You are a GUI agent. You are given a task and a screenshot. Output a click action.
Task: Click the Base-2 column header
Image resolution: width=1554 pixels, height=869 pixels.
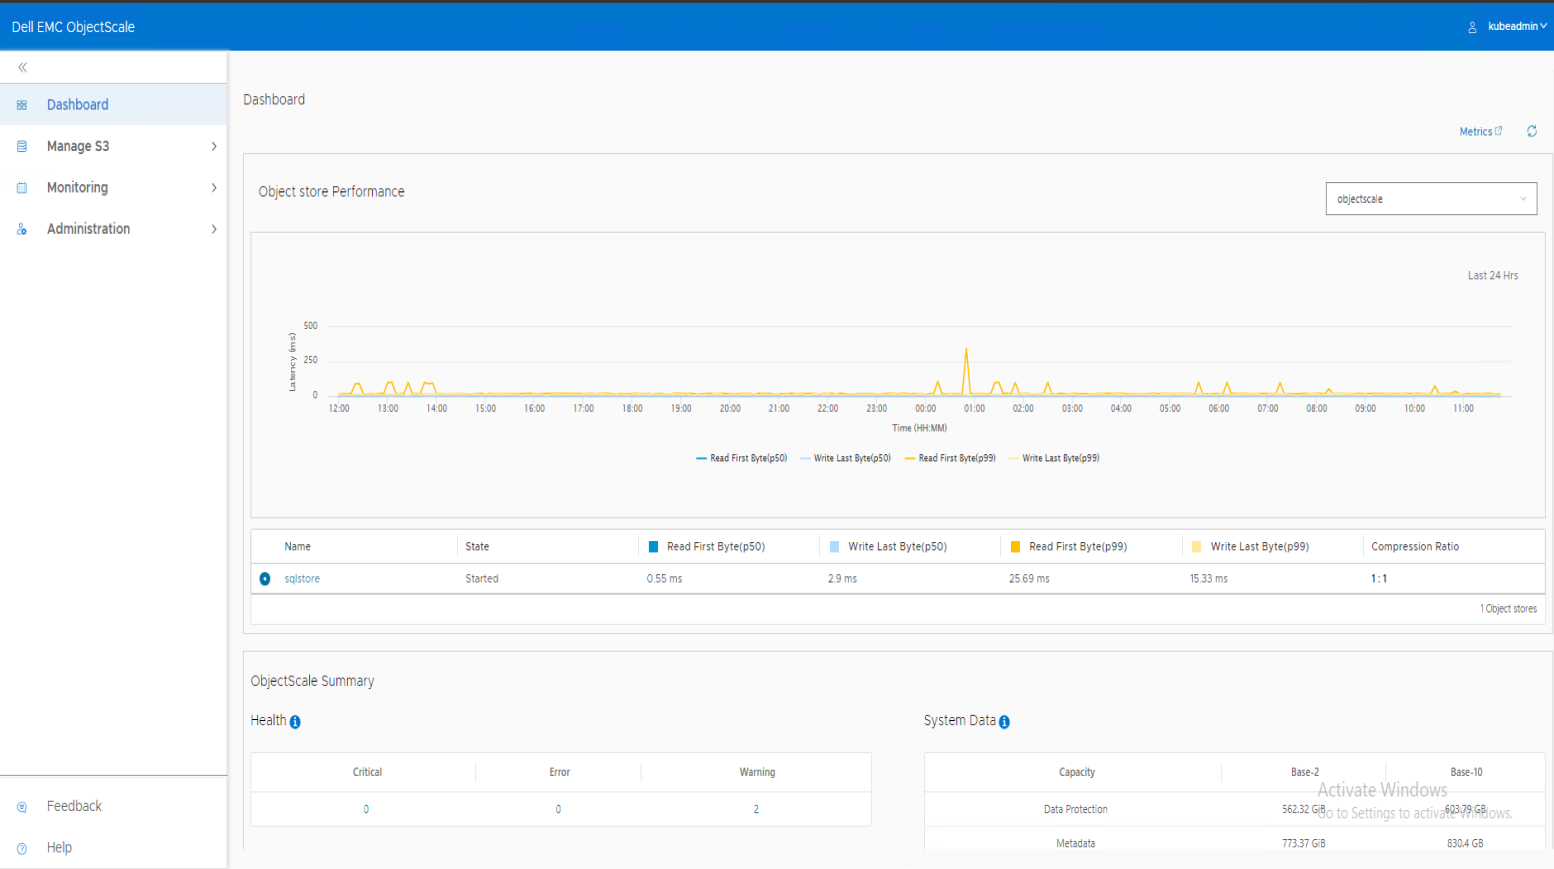pyautogui.click(x=1305, y=773)
